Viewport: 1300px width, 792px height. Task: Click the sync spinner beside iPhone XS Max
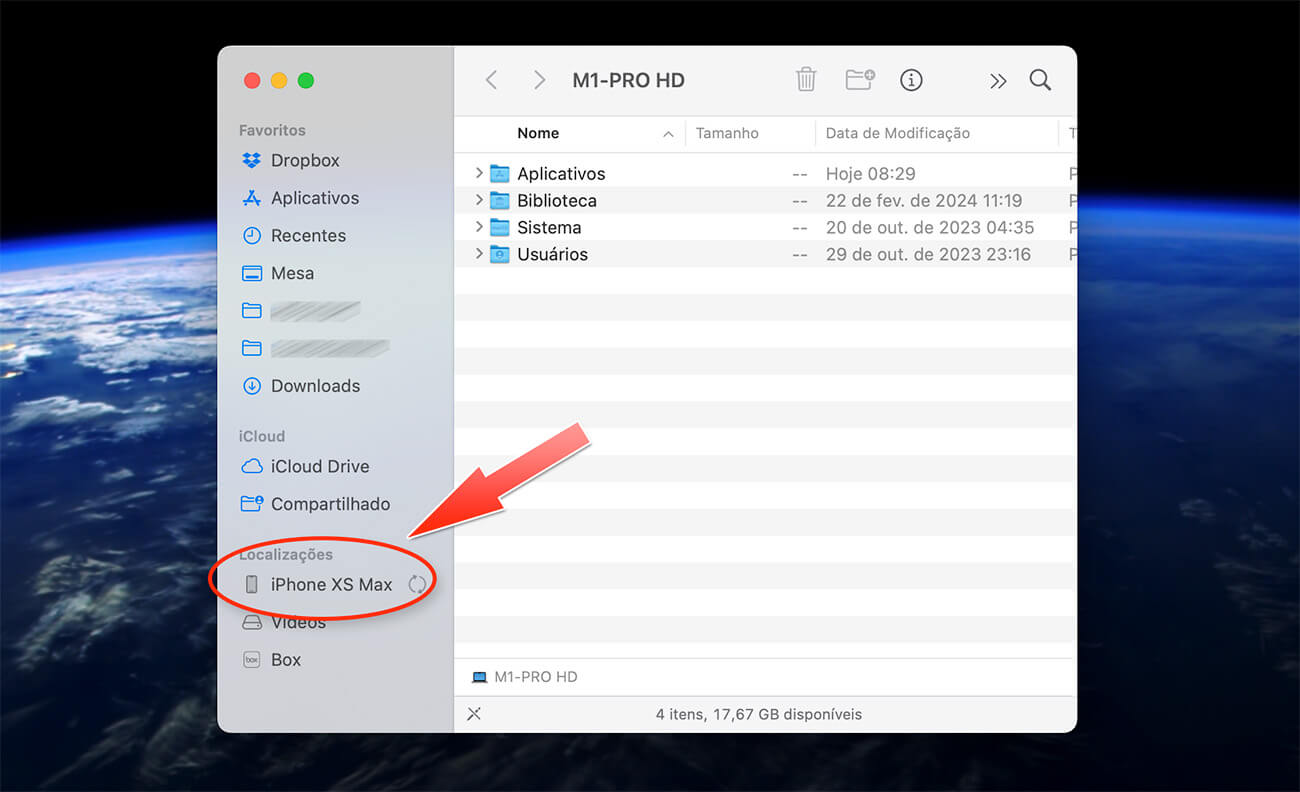point(418,584)
